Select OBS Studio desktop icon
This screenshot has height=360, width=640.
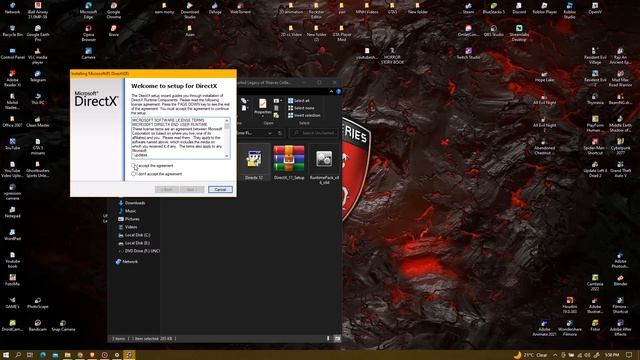(493, 31)
